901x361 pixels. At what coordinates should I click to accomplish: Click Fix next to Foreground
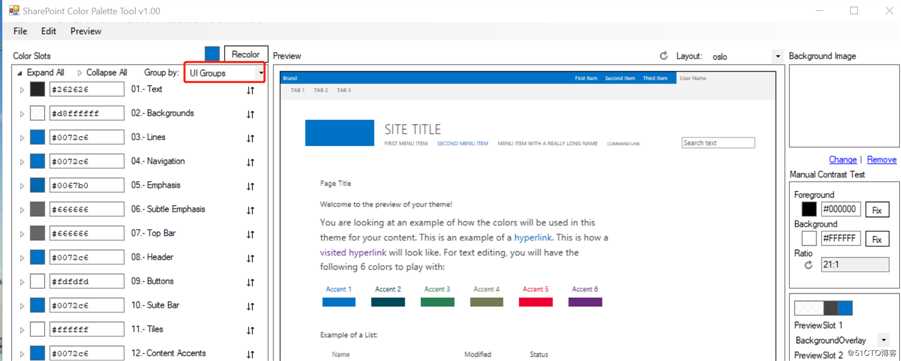coord(877,210)
